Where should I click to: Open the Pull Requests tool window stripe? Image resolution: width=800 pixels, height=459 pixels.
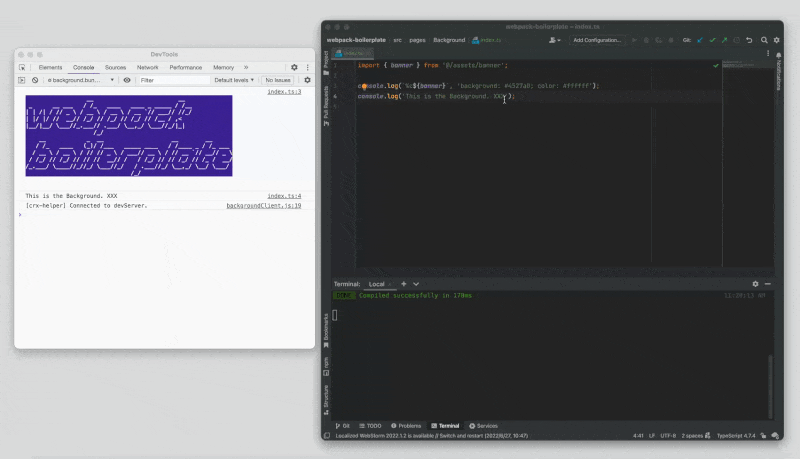326,106
